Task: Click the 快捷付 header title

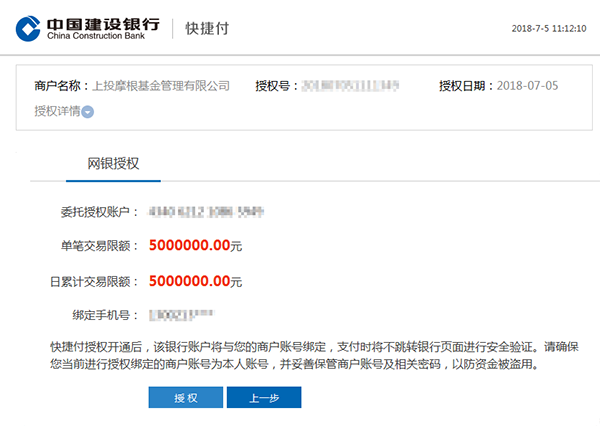Action: tap(207, 29)
